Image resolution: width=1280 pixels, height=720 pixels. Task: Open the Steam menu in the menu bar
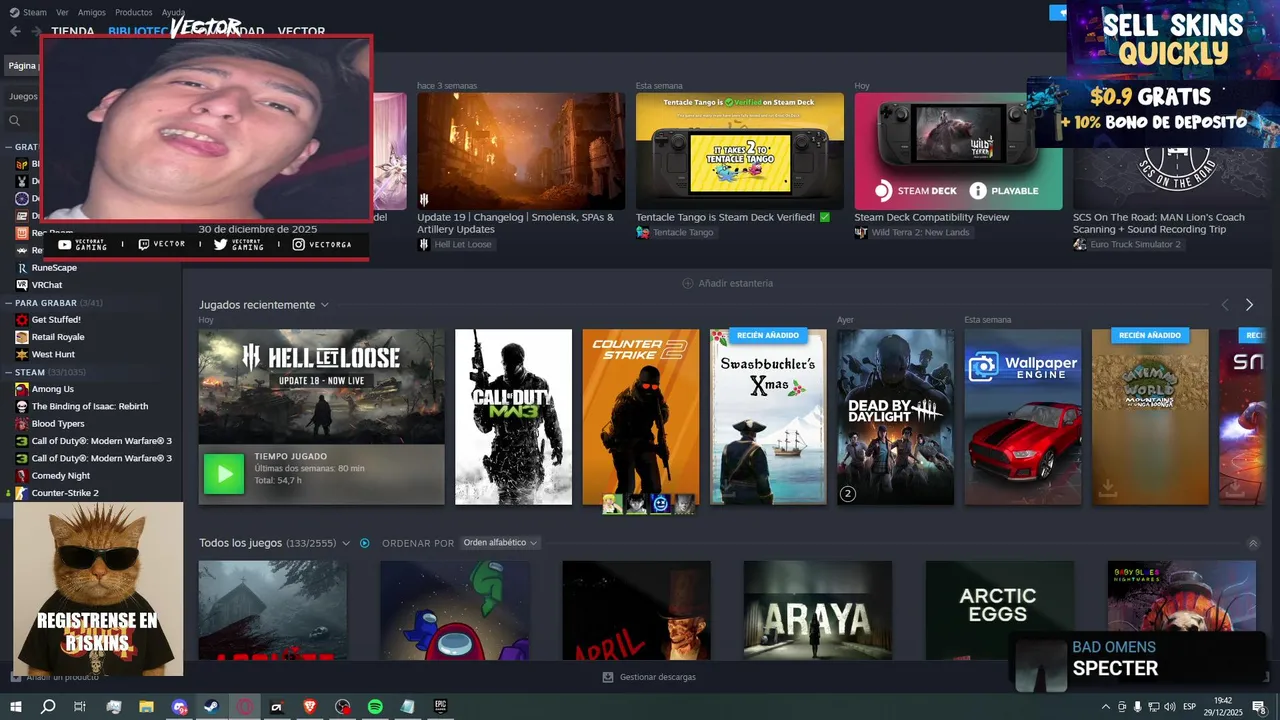tap(29, 12)
